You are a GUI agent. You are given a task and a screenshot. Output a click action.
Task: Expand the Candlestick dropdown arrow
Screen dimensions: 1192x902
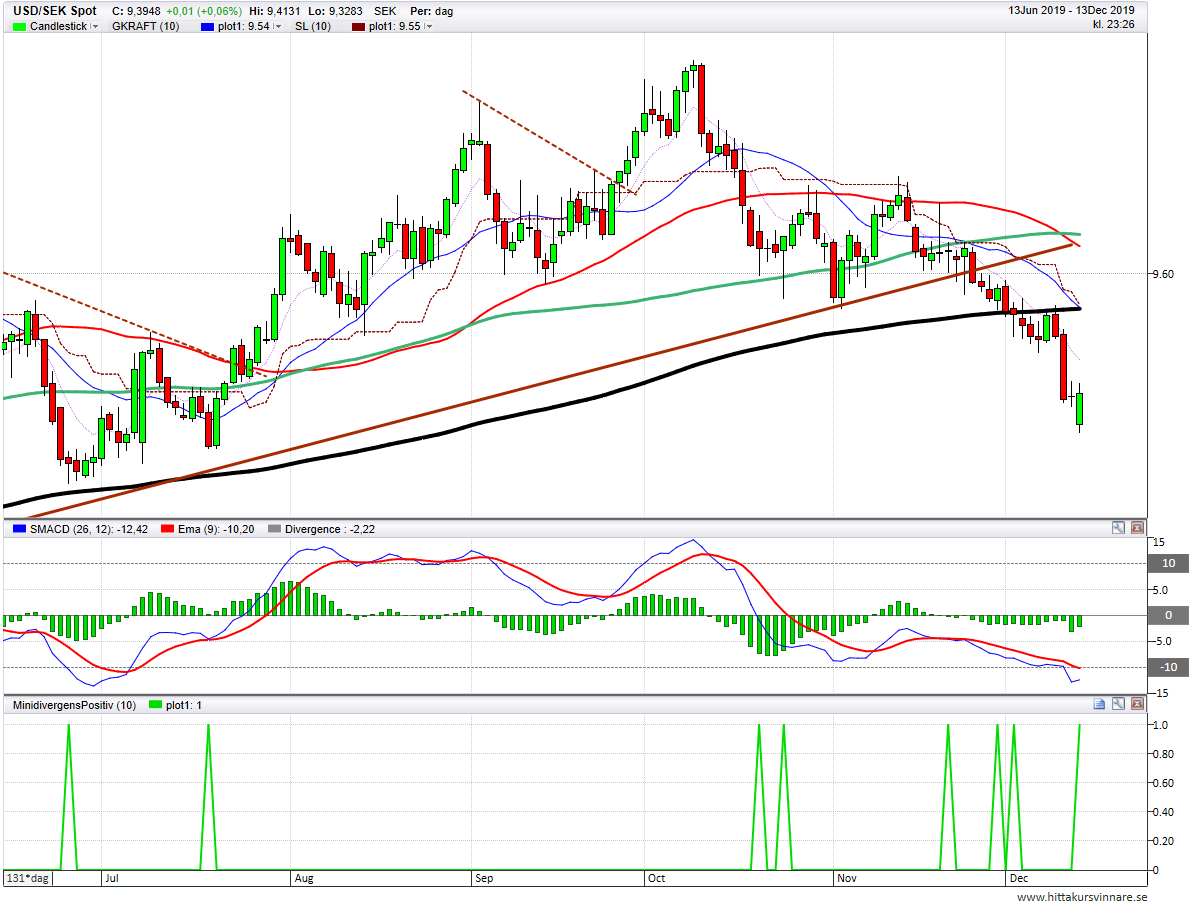pyautogui.click(x=95, y=27)
